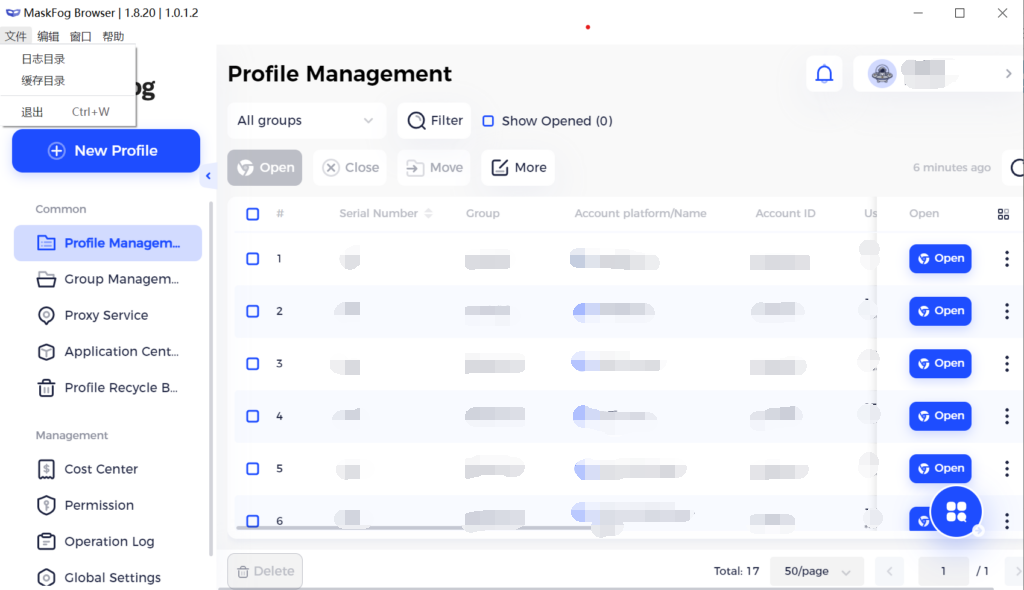Open the 编辑 menu
This screenshot has height=590, width=1024.
click(48, 37)
